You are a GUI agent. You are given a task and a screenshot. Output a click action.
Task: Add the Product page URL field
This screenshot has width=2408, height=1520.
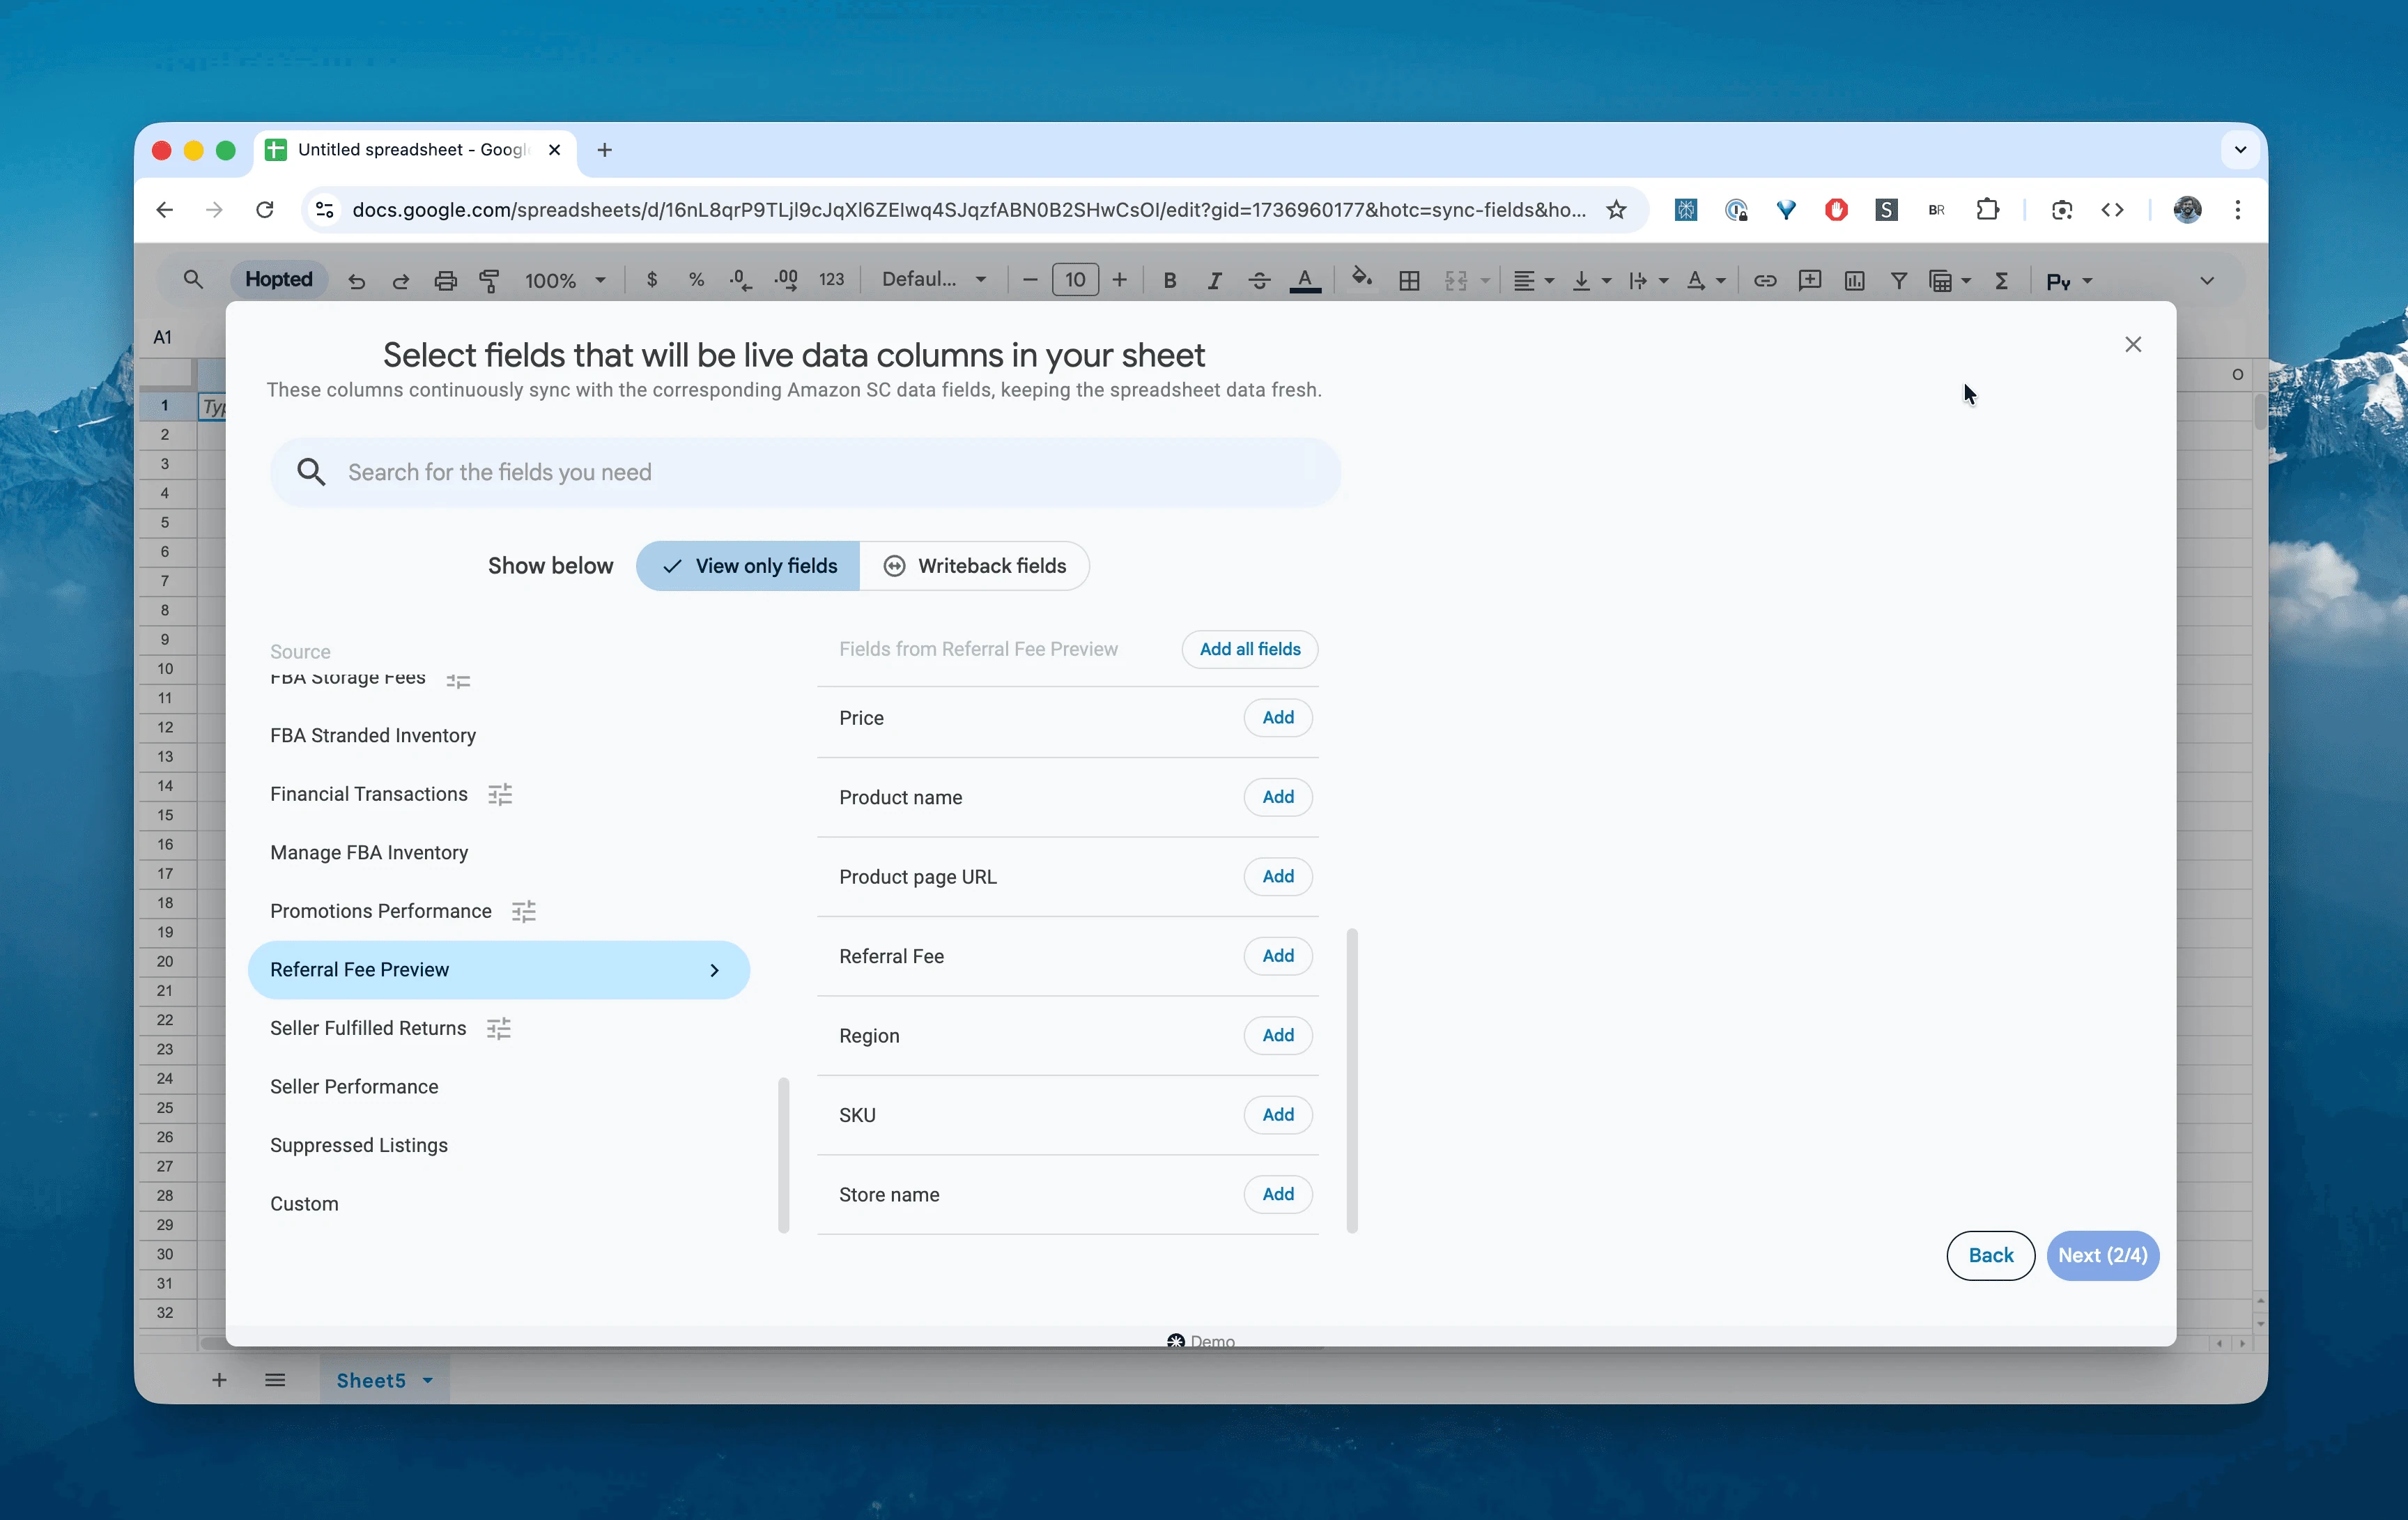coord(1277,877)
